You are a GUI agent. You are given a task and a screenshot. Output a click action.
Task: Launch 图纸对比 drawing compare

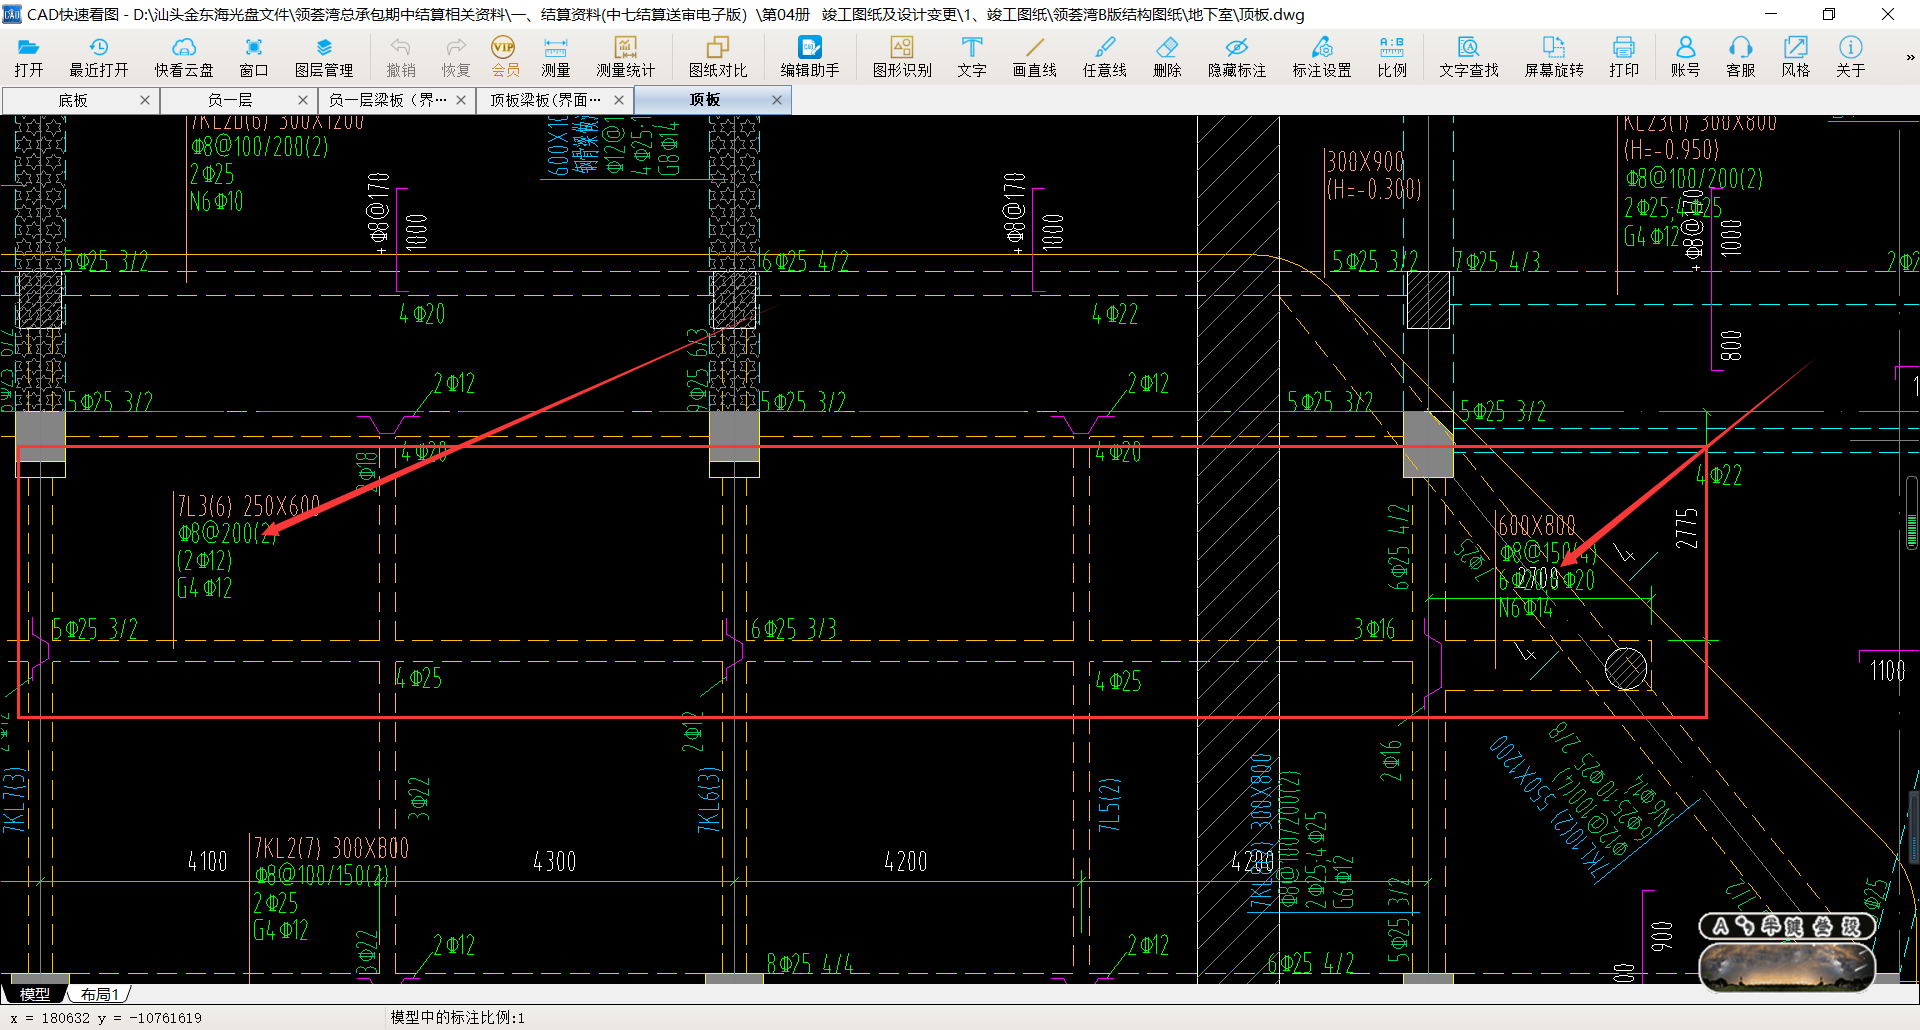point(718,57)
